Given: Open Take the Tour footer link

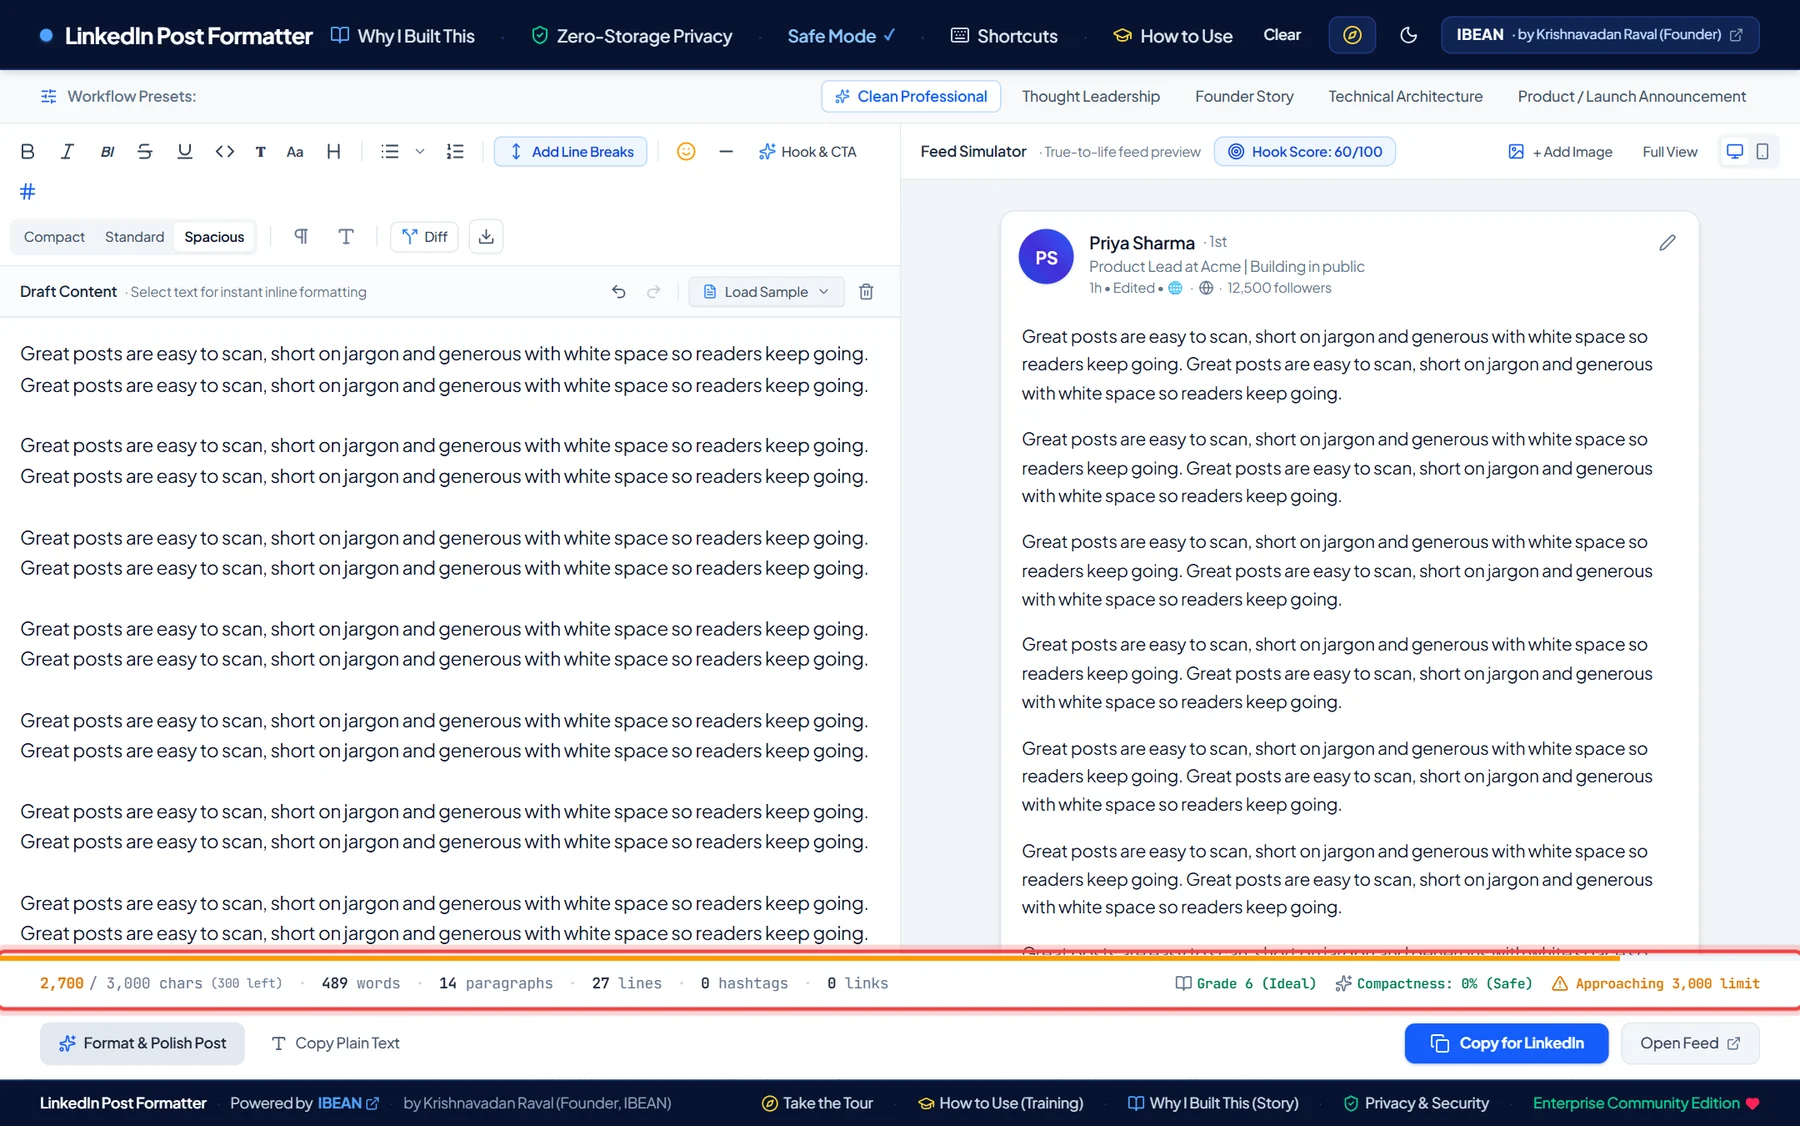Looking at the screenshot, I should pos(817,1103).
